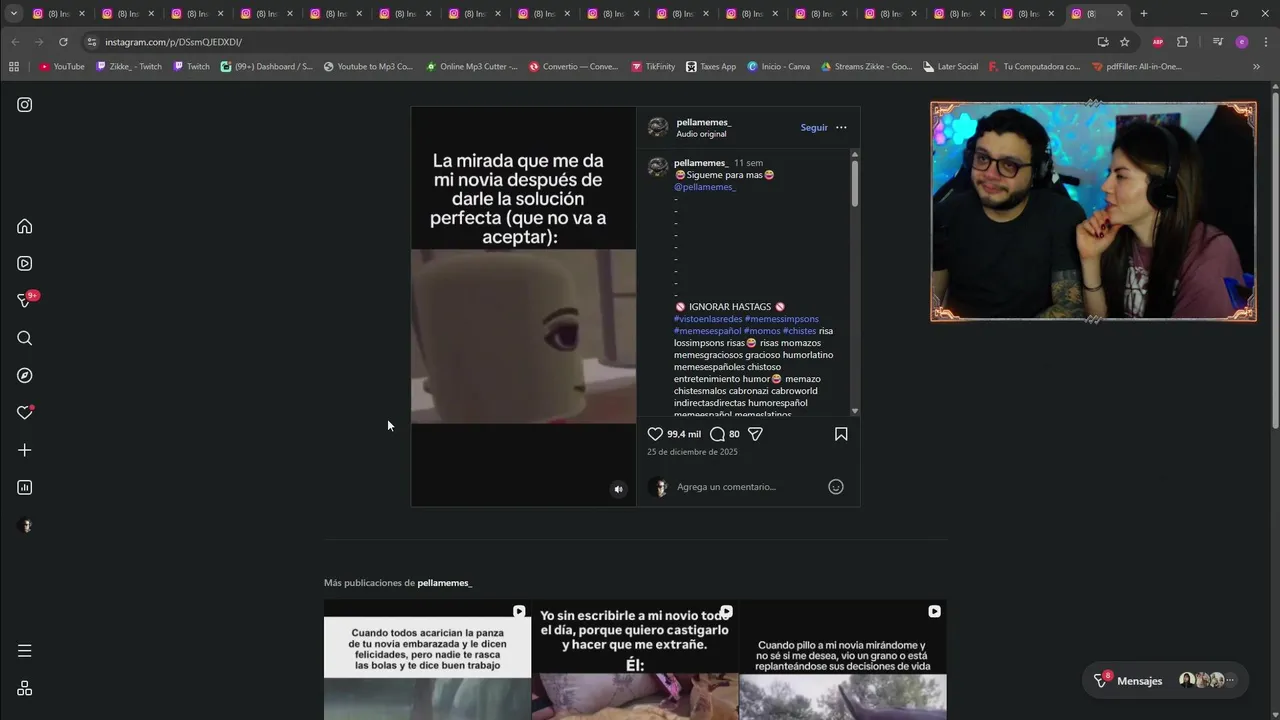
Task: Open the Extensions puzzle icon
Action: [1182, 42]
